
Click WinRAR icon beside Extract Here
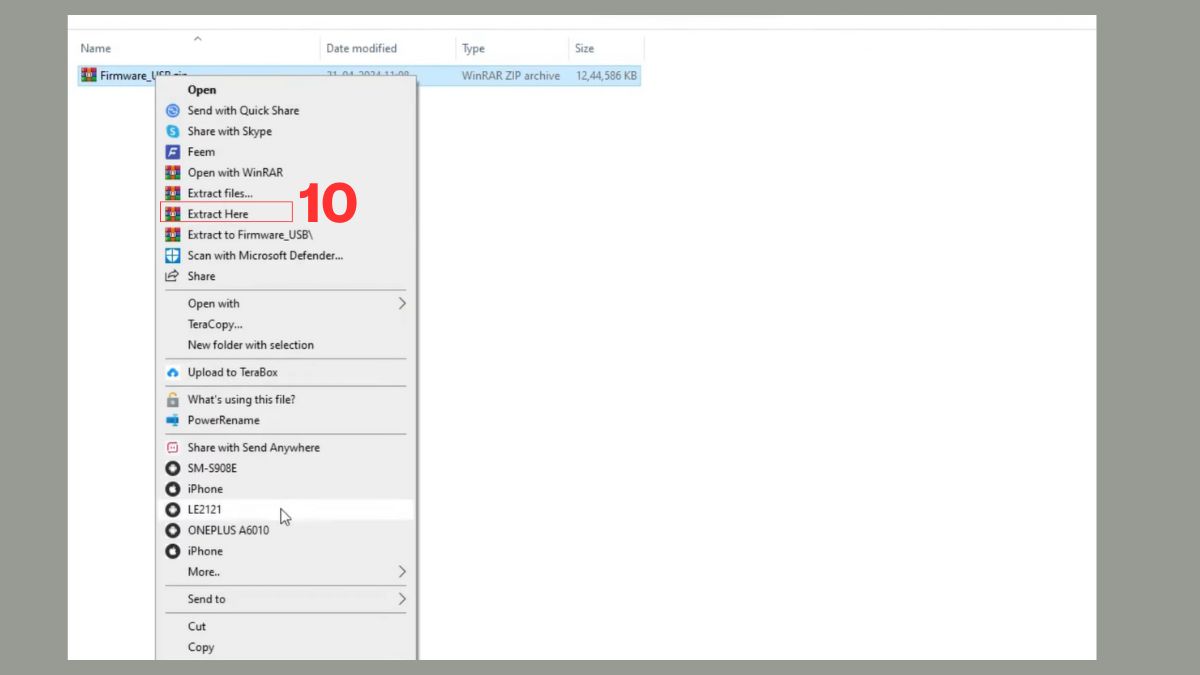coord(172,214)
